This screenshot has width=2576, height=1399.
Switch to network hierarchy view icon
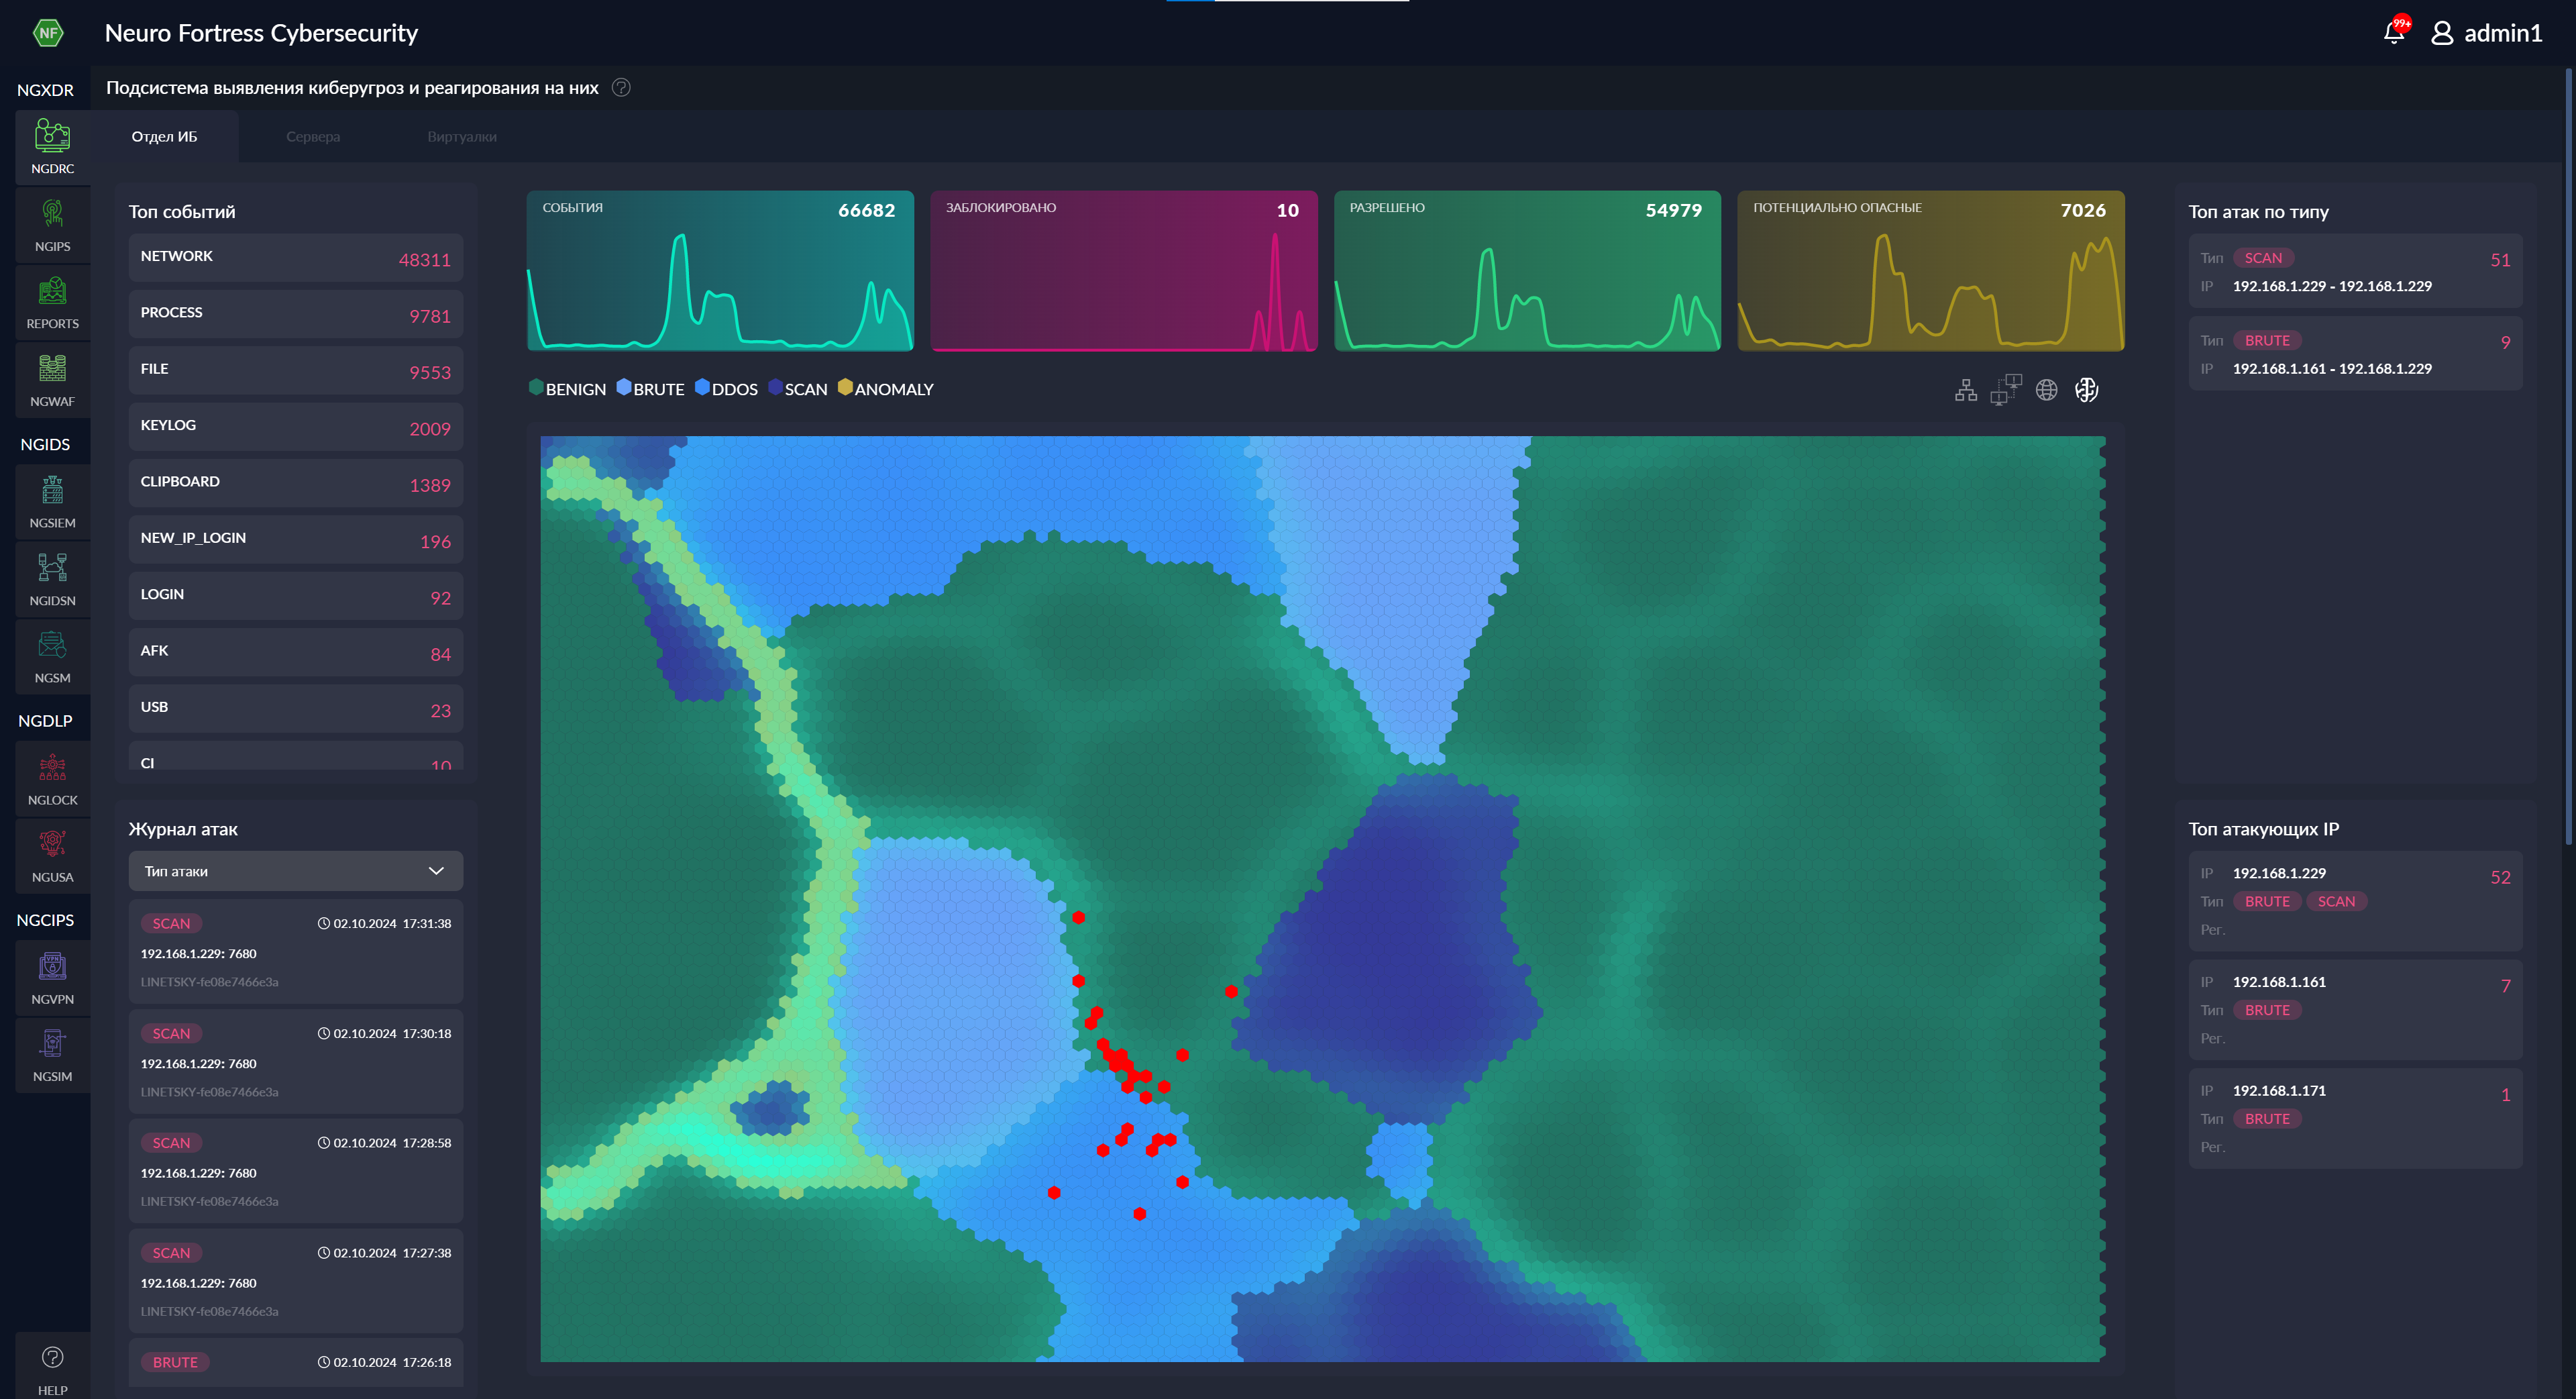1965,390
